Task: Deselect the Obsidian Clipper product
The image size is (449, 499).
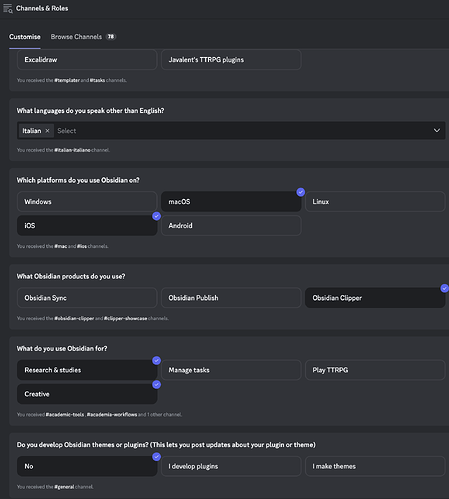Action: [x=375, y=298]
